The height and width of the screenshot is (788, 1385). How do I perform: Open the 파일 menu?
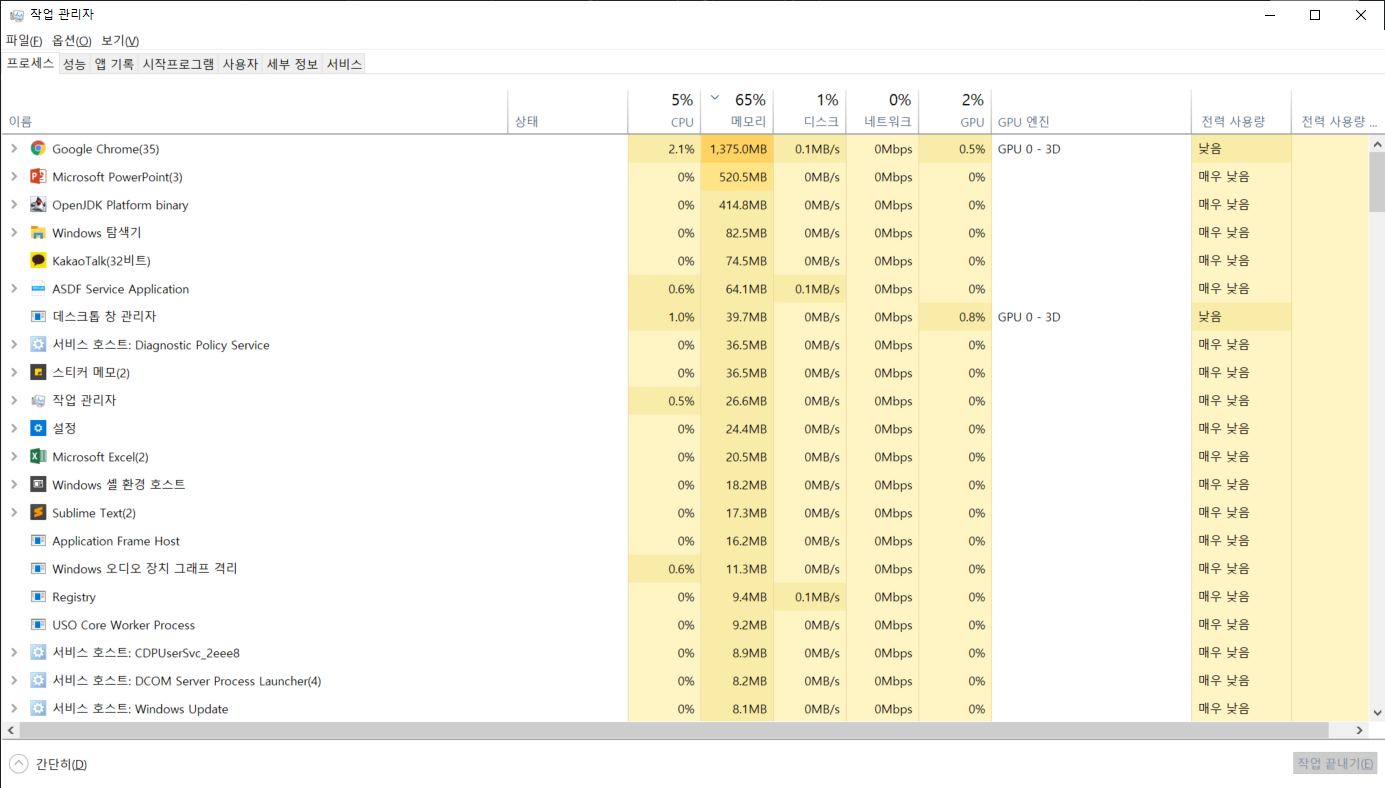[x=24, y=41]
